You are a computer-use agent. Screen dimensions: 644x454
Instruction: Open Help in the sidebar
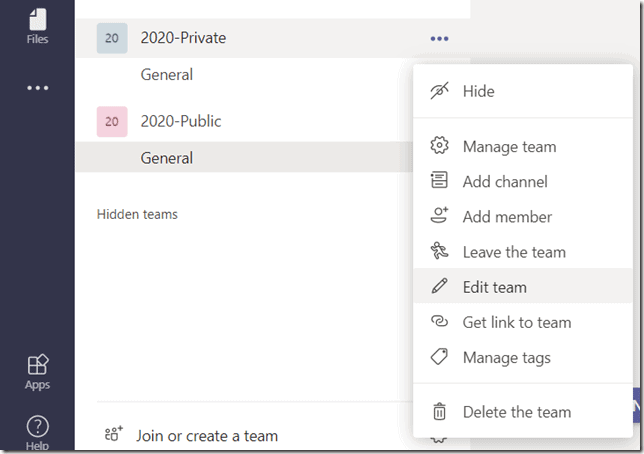coord(37,433)
